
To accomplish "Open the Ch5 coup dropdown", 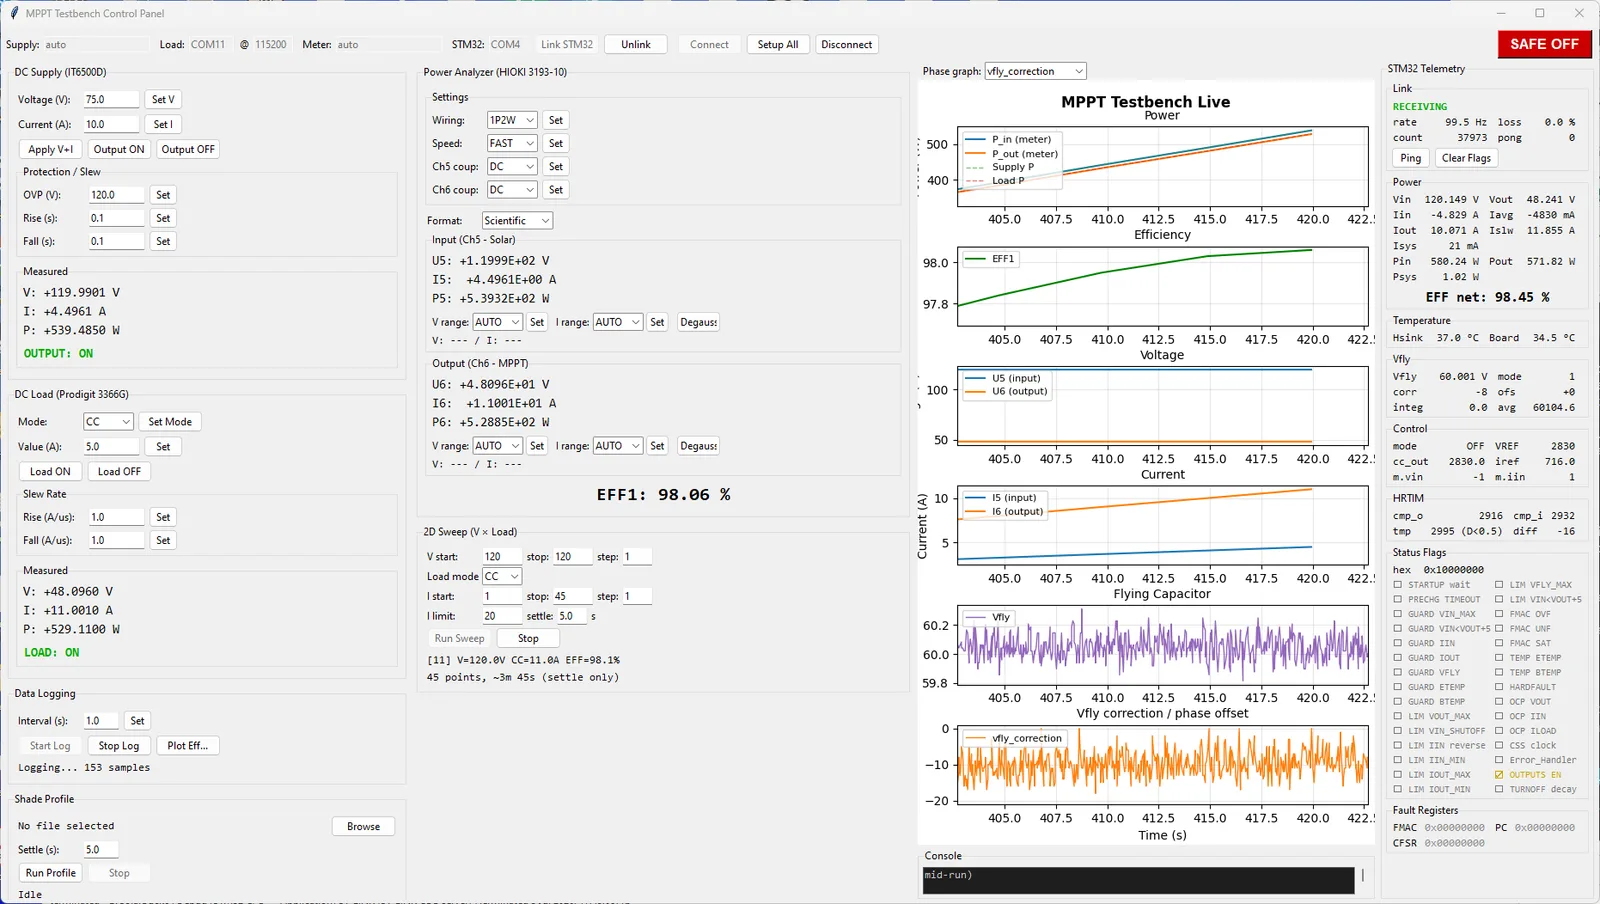I will click(512, 166).
